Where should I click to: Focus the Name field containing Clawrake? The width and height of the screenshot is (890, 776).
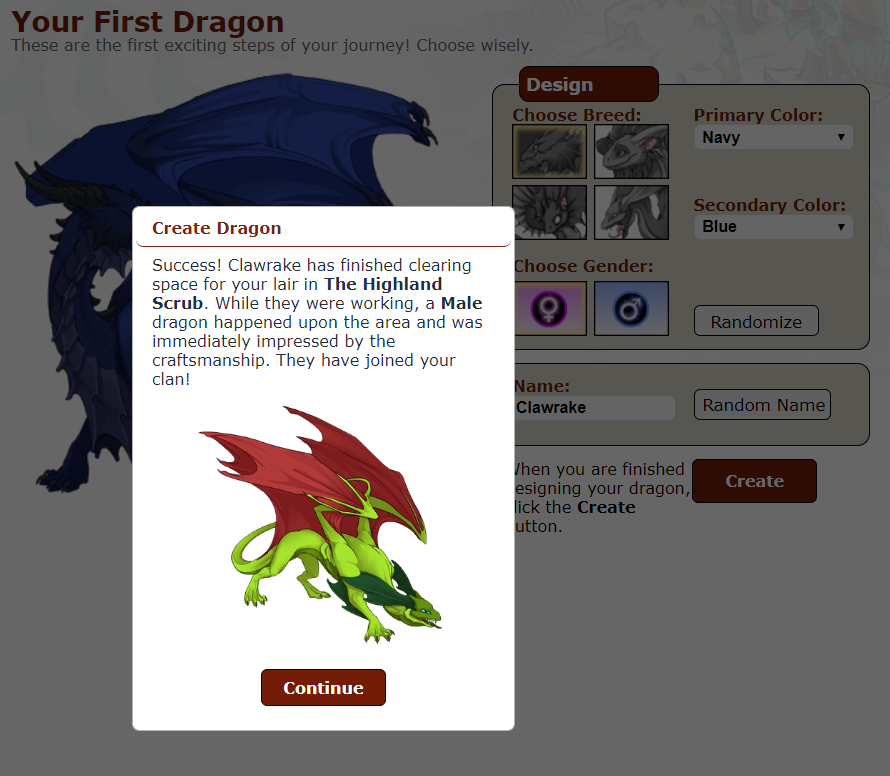[594, 408]
